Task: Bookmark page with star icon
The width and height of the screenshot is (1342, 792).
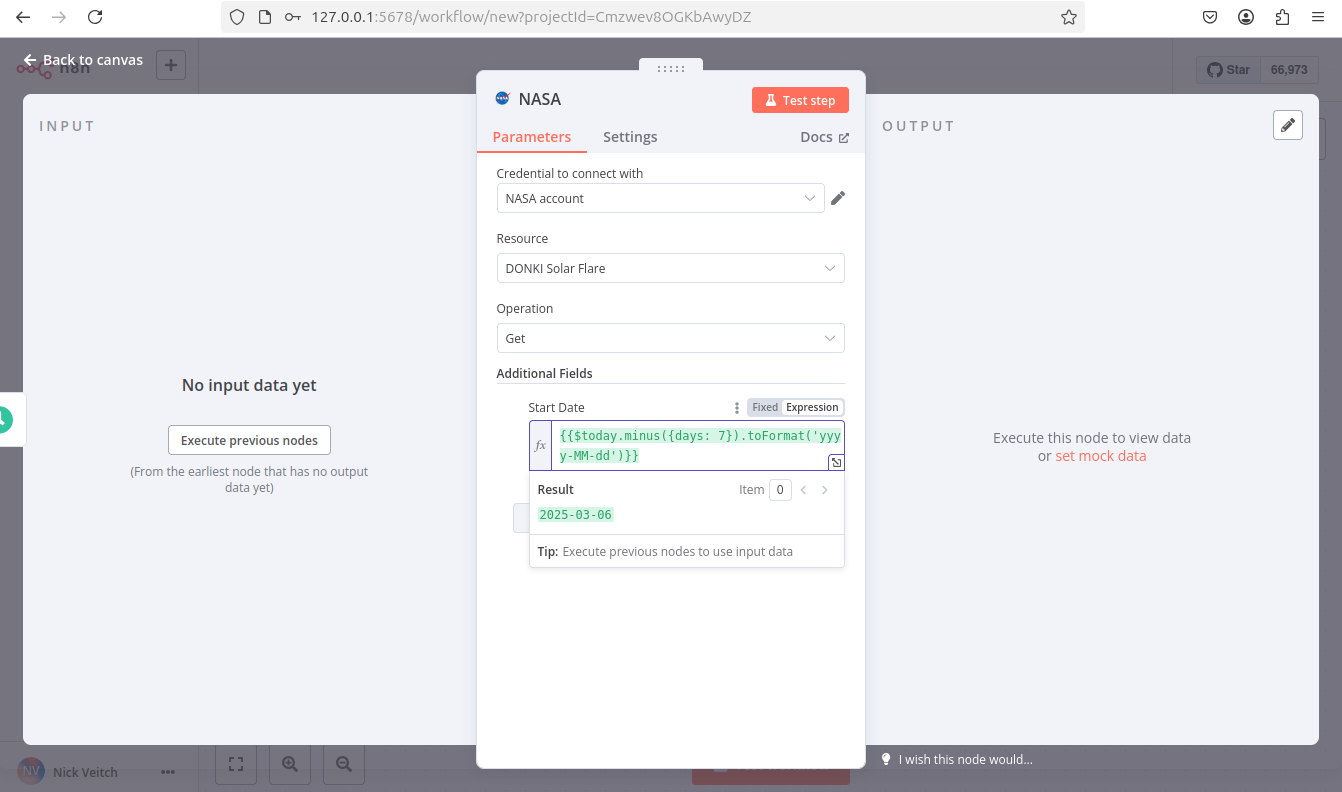Action: tap(1068, 17)
